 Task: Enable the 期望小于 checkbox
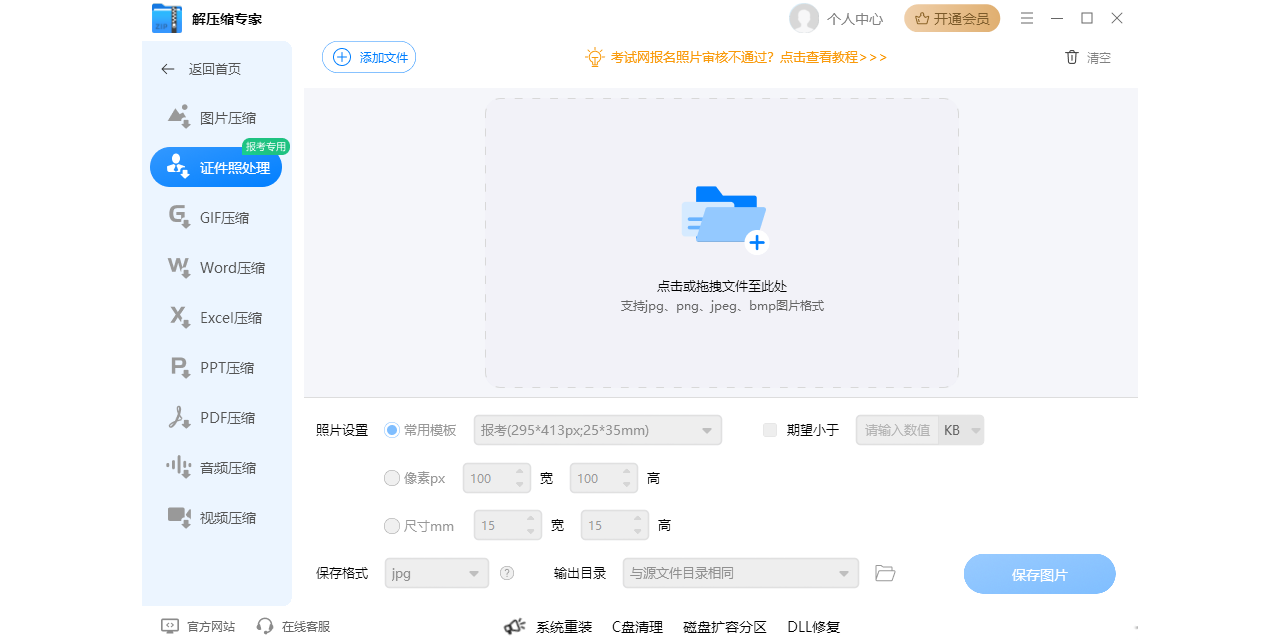tap(770, 430)
